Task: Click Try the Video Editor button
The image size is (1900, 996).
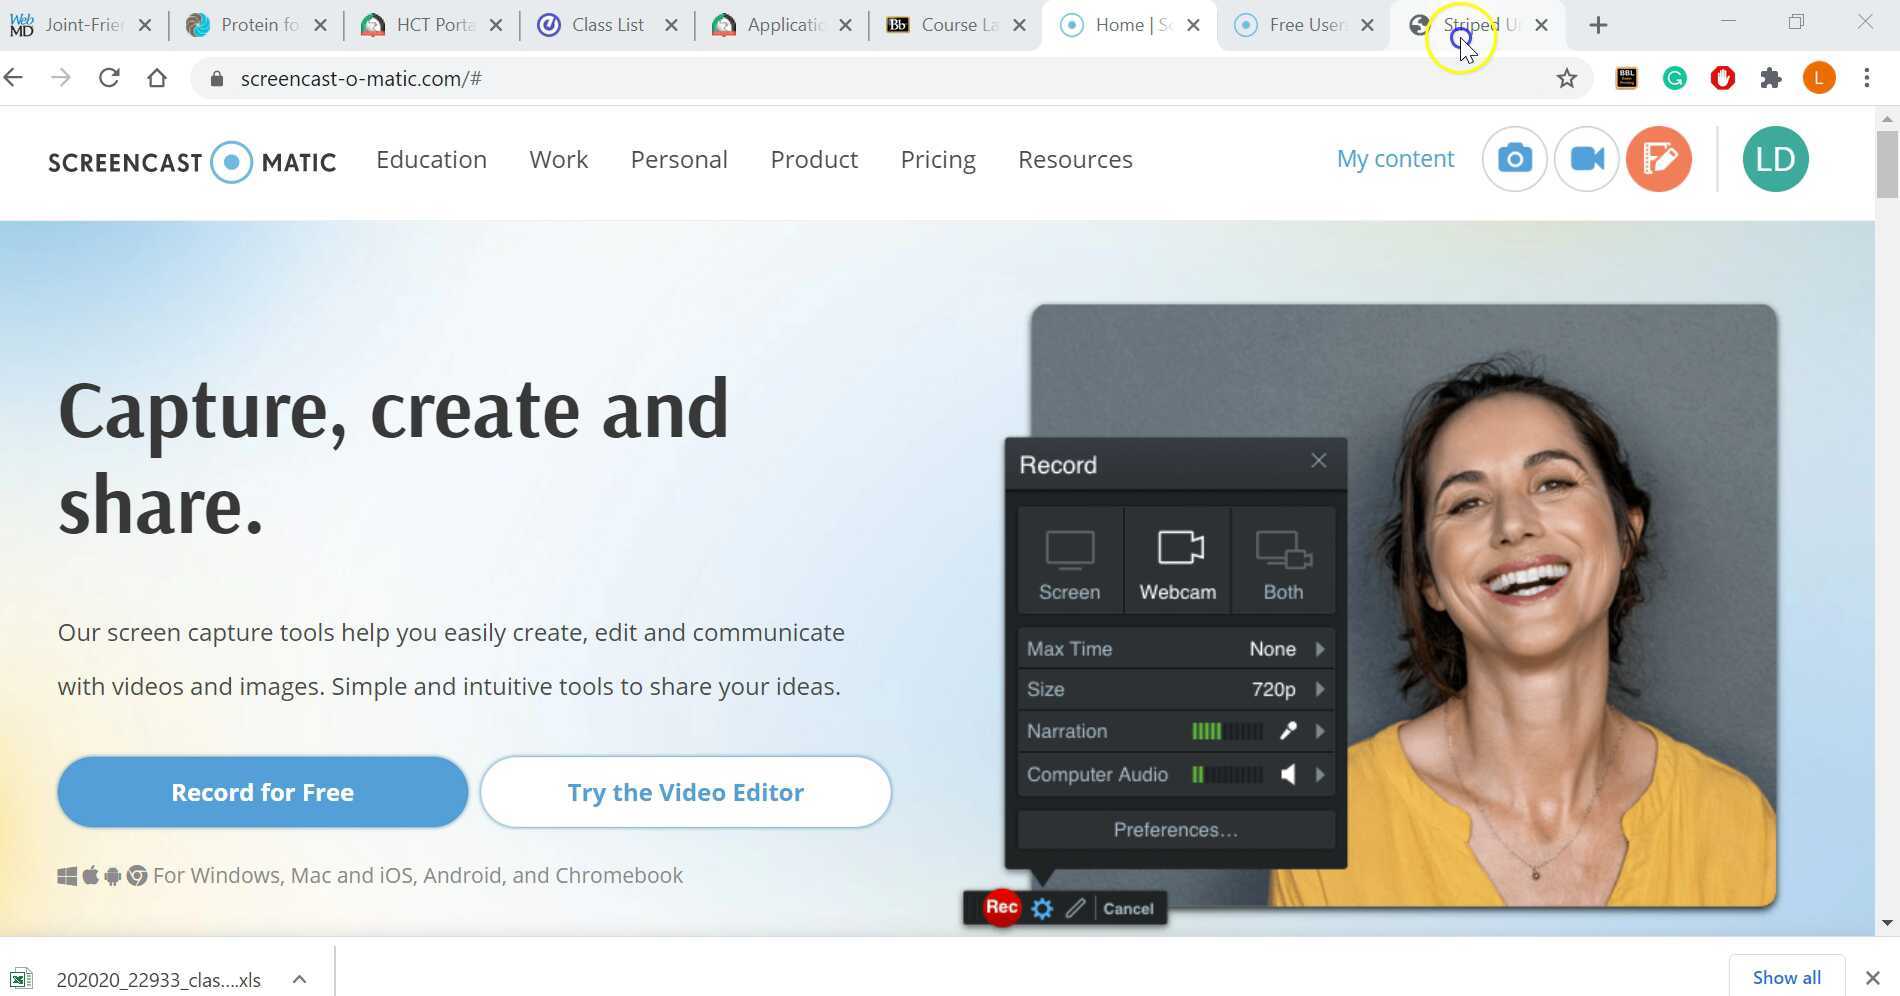Action: click(x=685, y=792)
